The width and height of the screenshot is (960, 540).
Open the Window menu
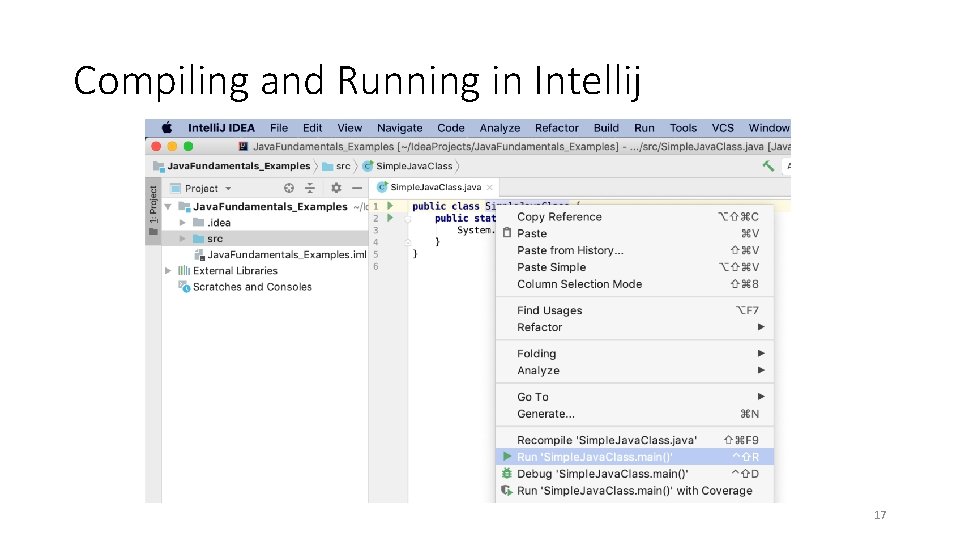[769, 128]
